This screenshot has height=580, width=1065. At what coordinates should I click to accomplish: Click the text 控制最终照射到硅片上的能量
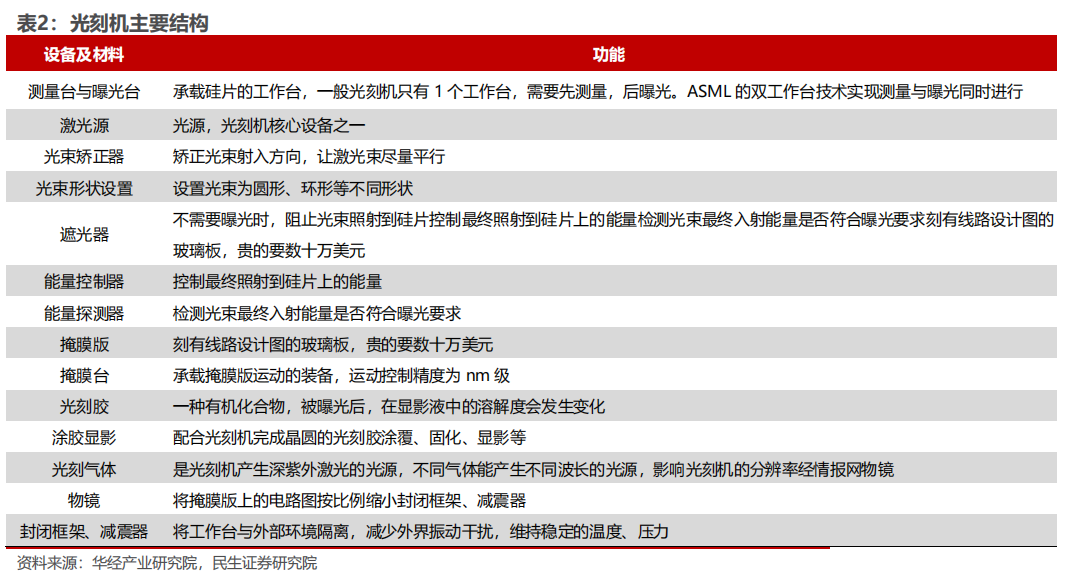pyautogui.click(x=277, y=282)
